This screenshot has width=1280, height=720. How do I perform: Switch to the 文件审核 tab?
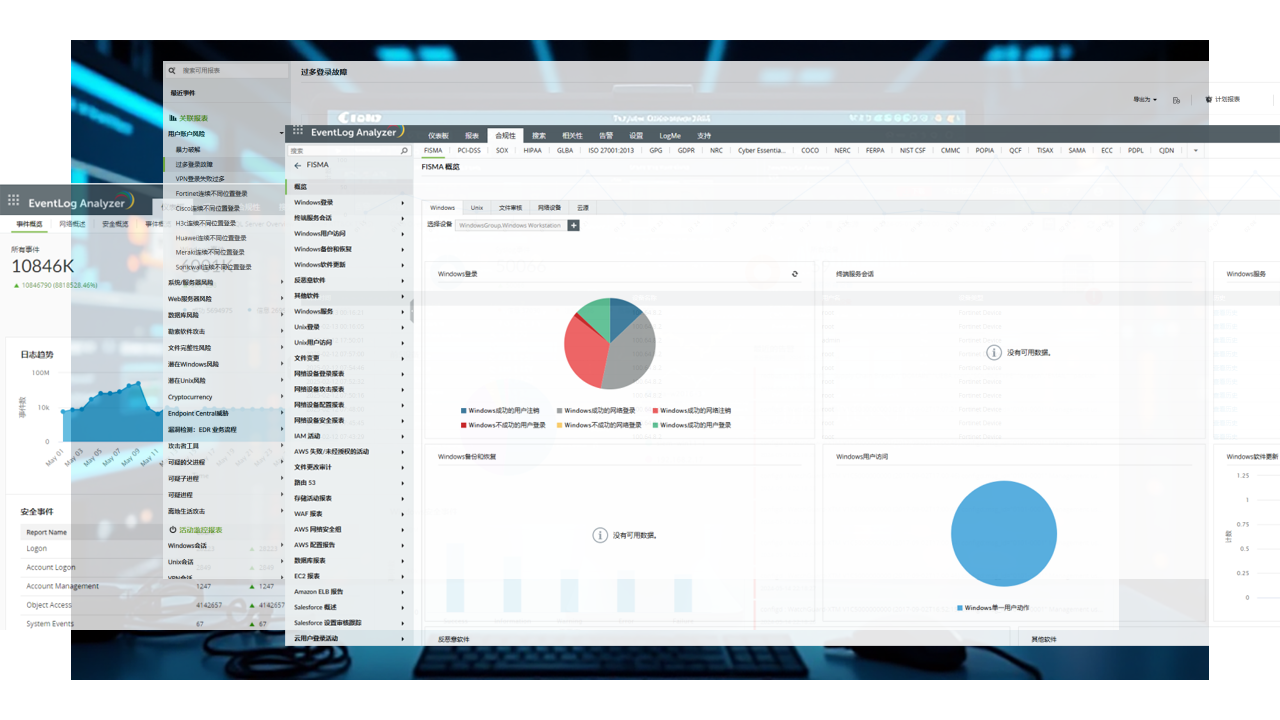[511, 208]
